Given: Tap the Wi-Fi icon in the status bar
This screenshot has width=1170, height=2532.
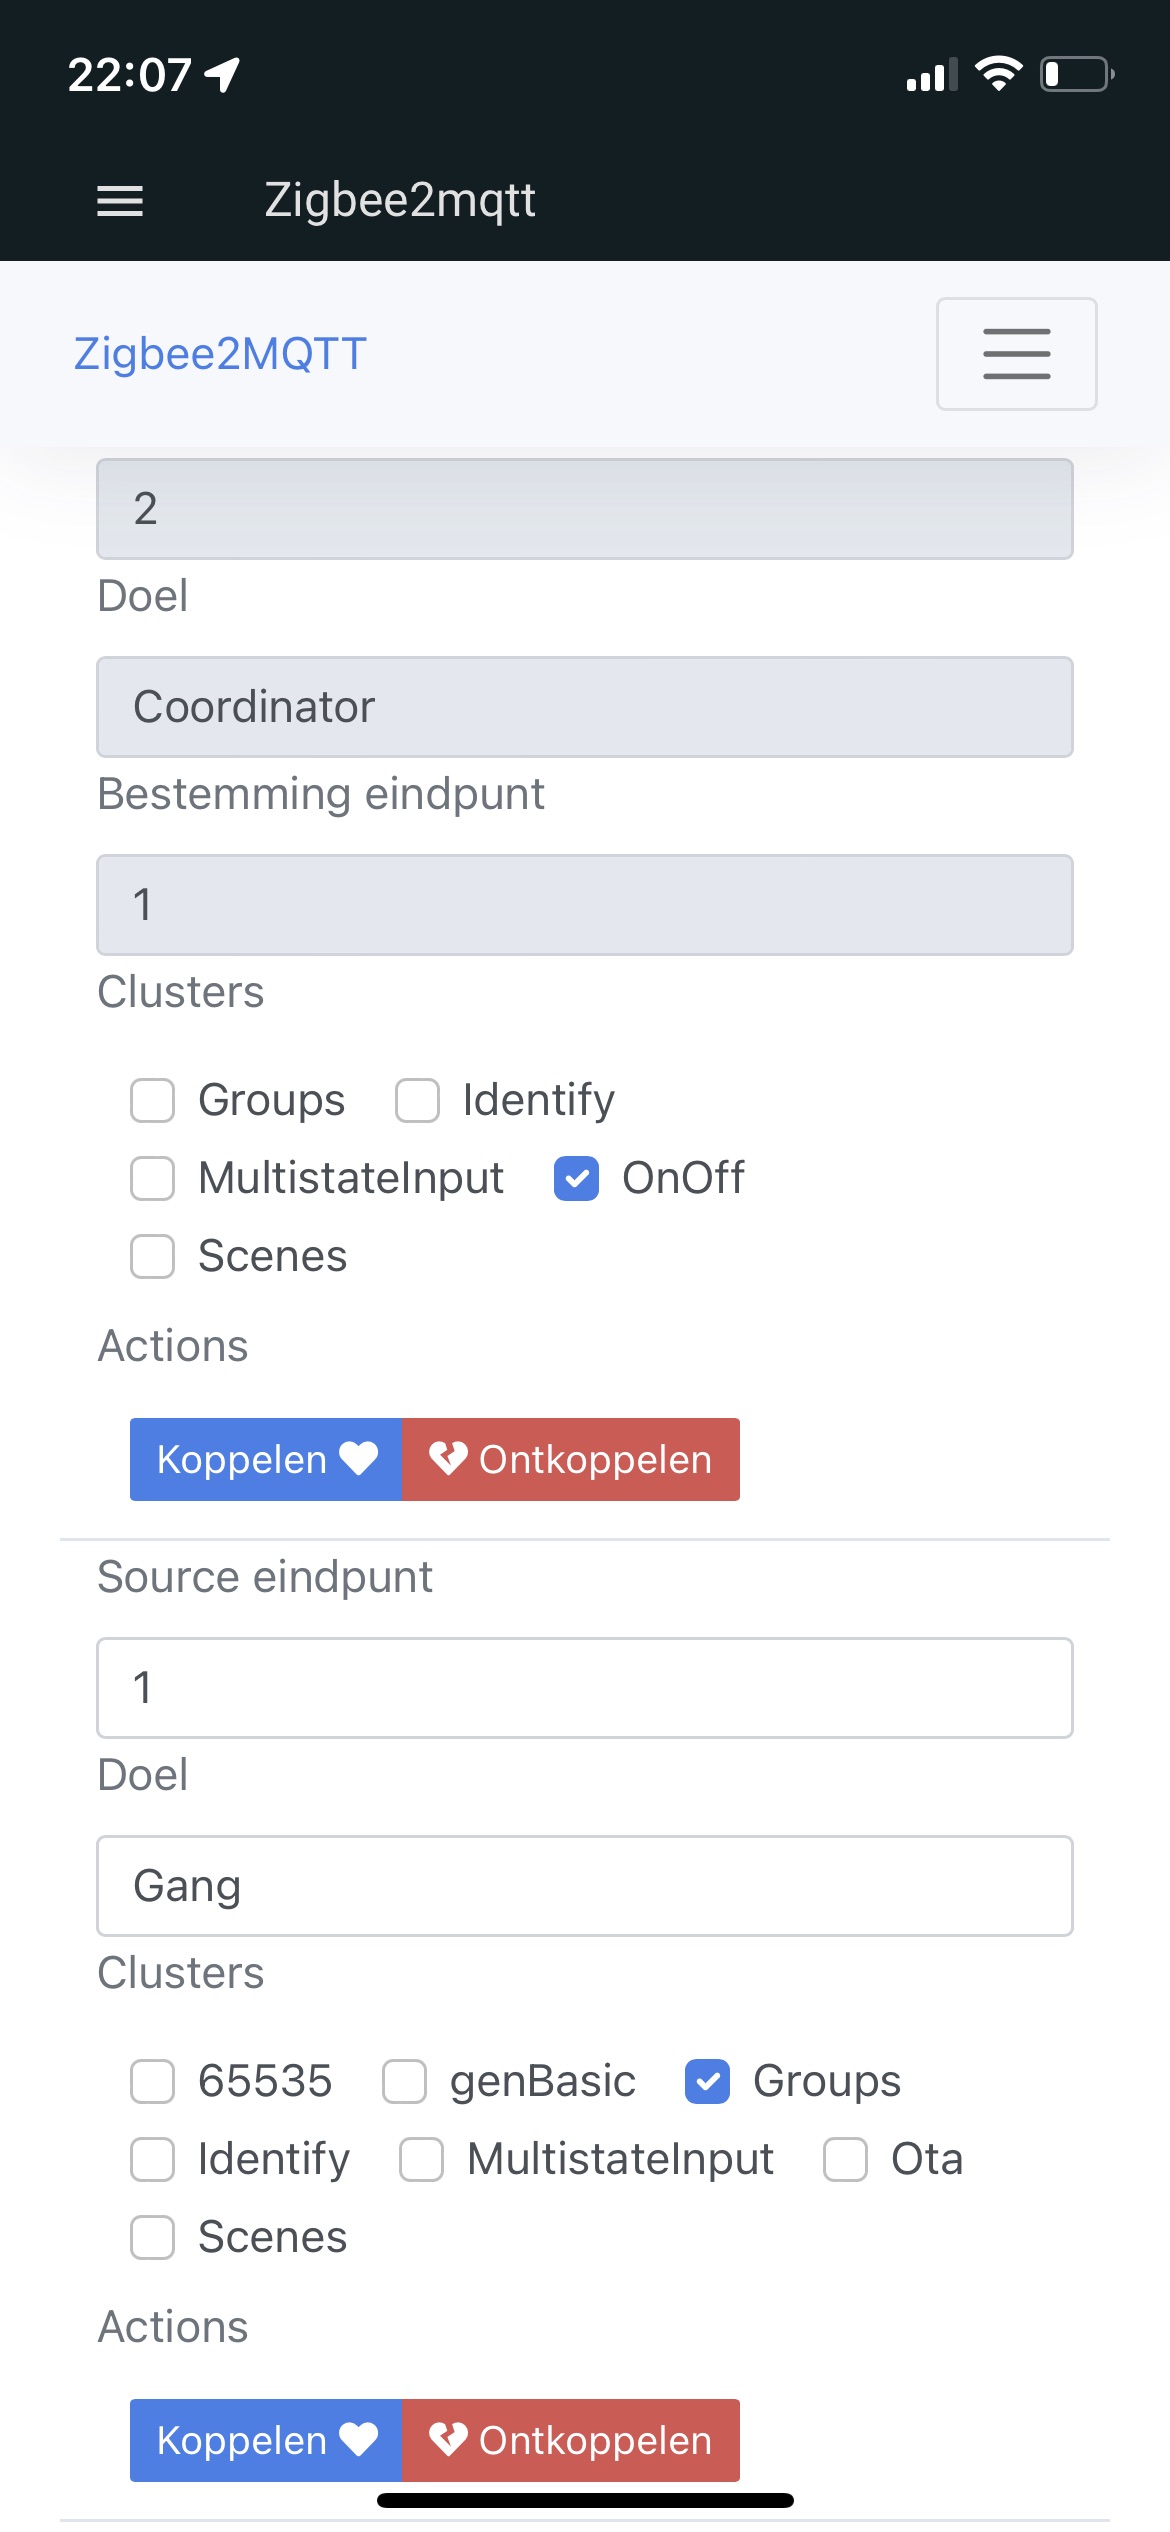Looking at the screenshot, I should pyautogui.click(x=1000, y=72).
